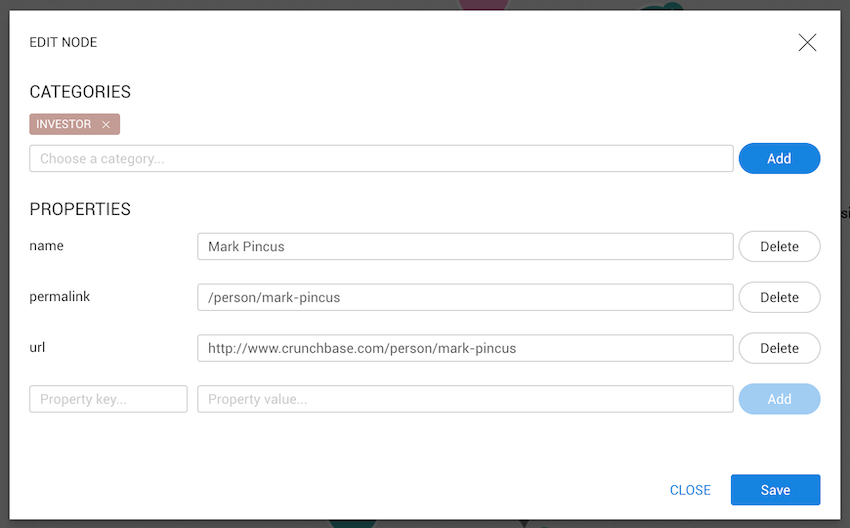
Task: Click the INVESTOR category chip label
Action: 64,124
